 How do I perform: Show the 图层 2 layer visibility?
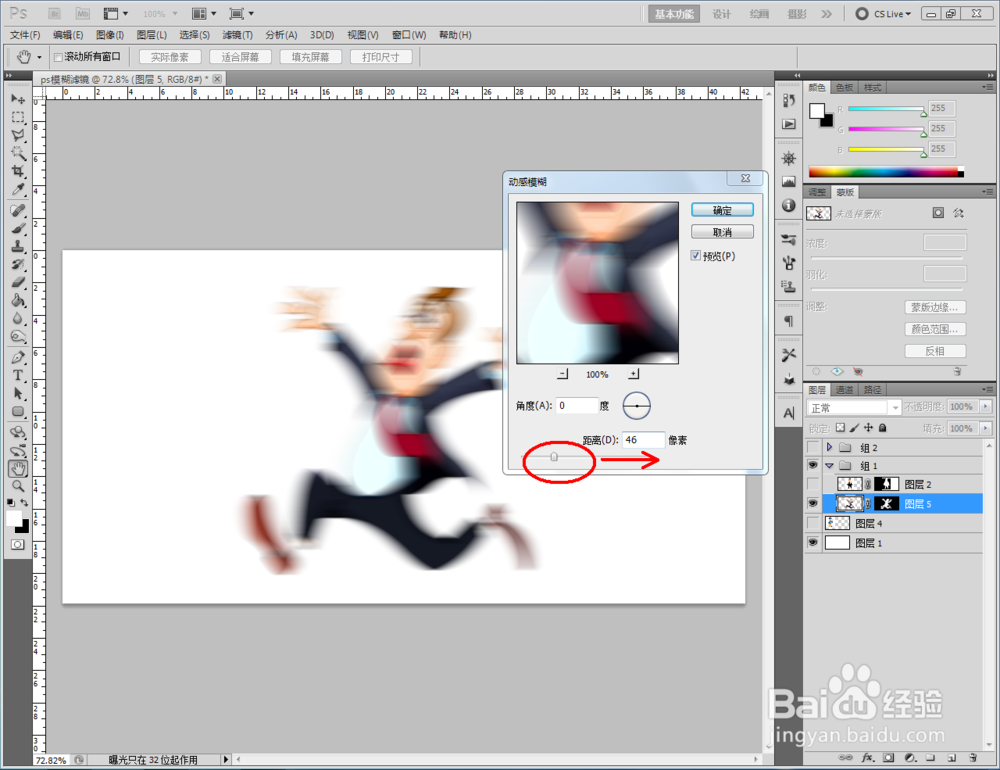tap(813, 484)
